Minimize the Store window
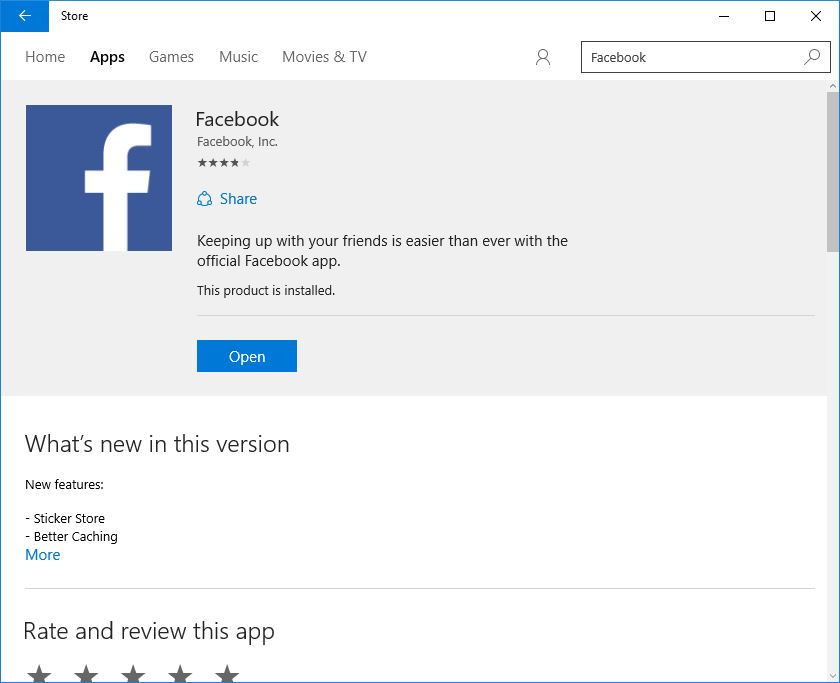Viewport: 840px width, 683px height. [x=724, y=16]
